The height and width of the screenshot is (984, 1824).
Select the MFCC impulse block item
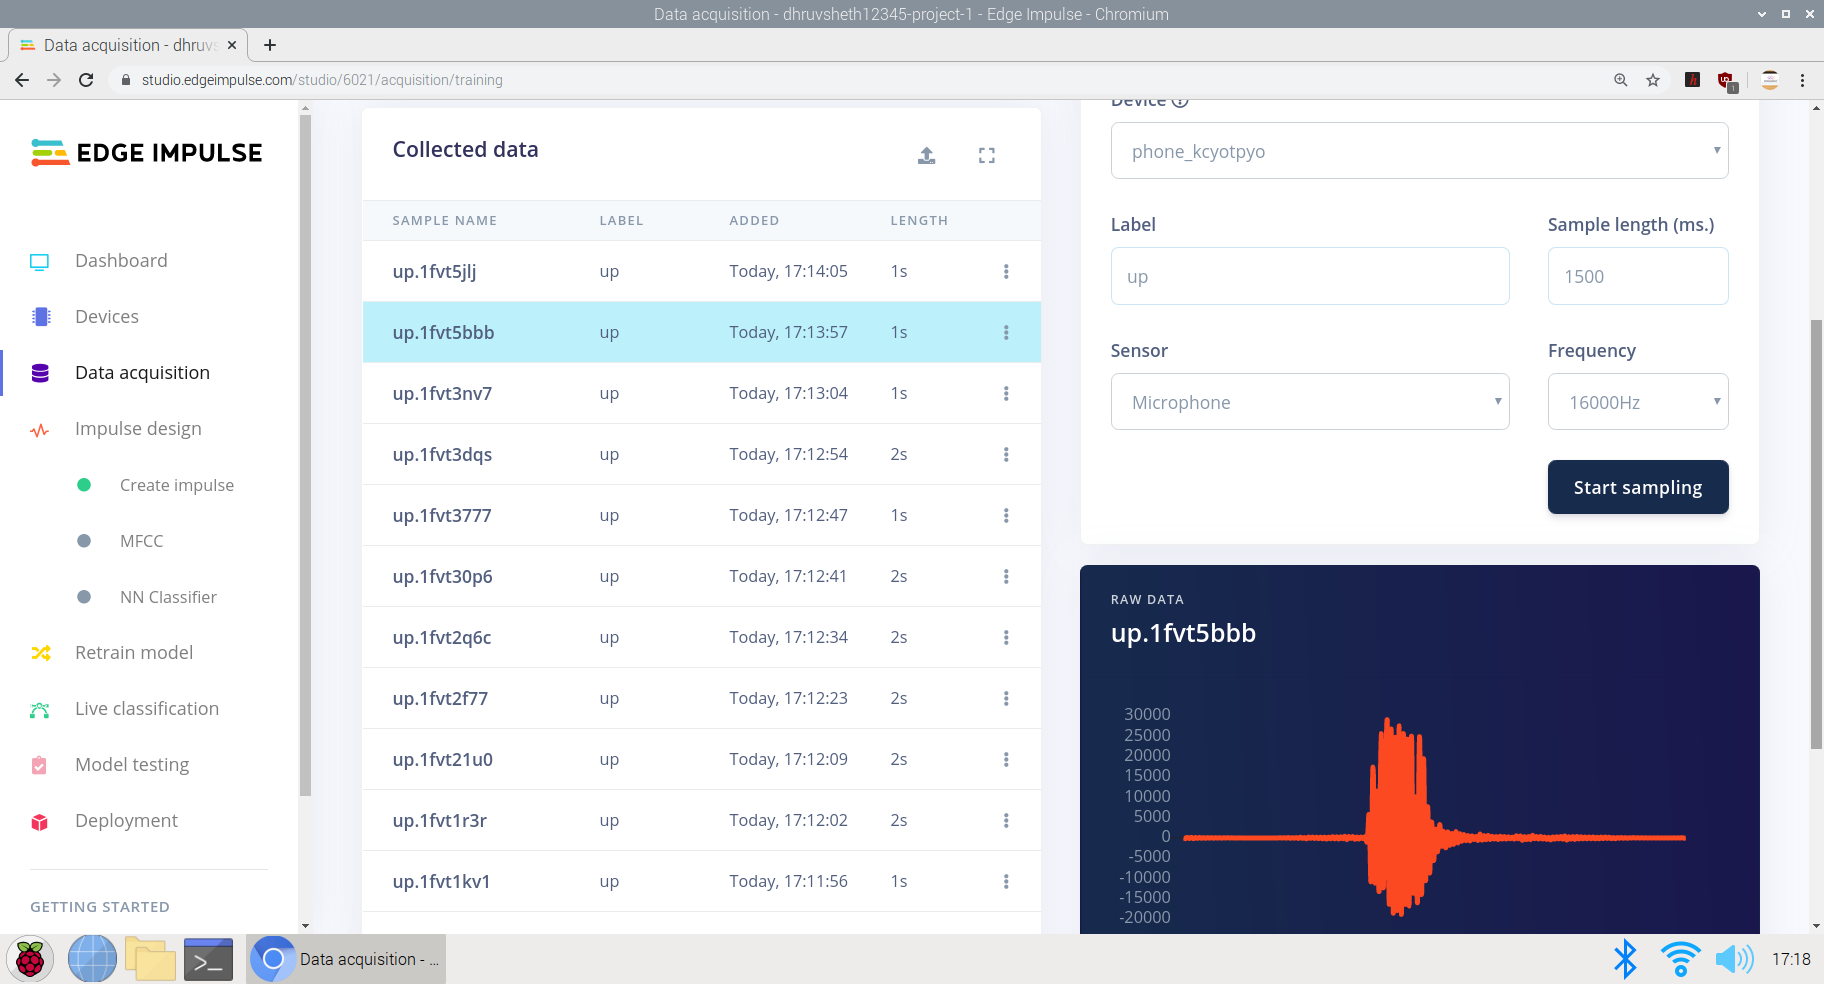(141, 541)
